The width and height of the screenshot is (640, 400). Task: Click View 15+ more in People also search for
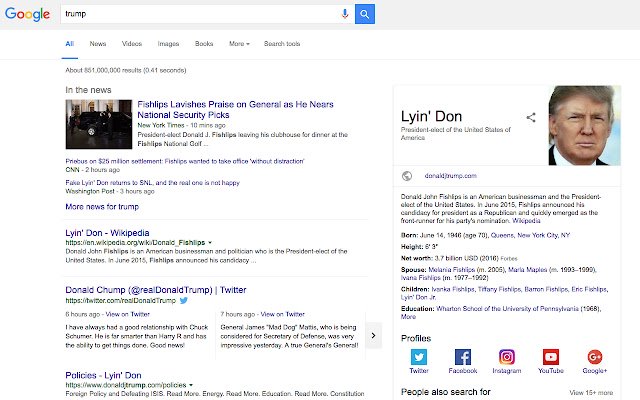[x=591, y=393]
